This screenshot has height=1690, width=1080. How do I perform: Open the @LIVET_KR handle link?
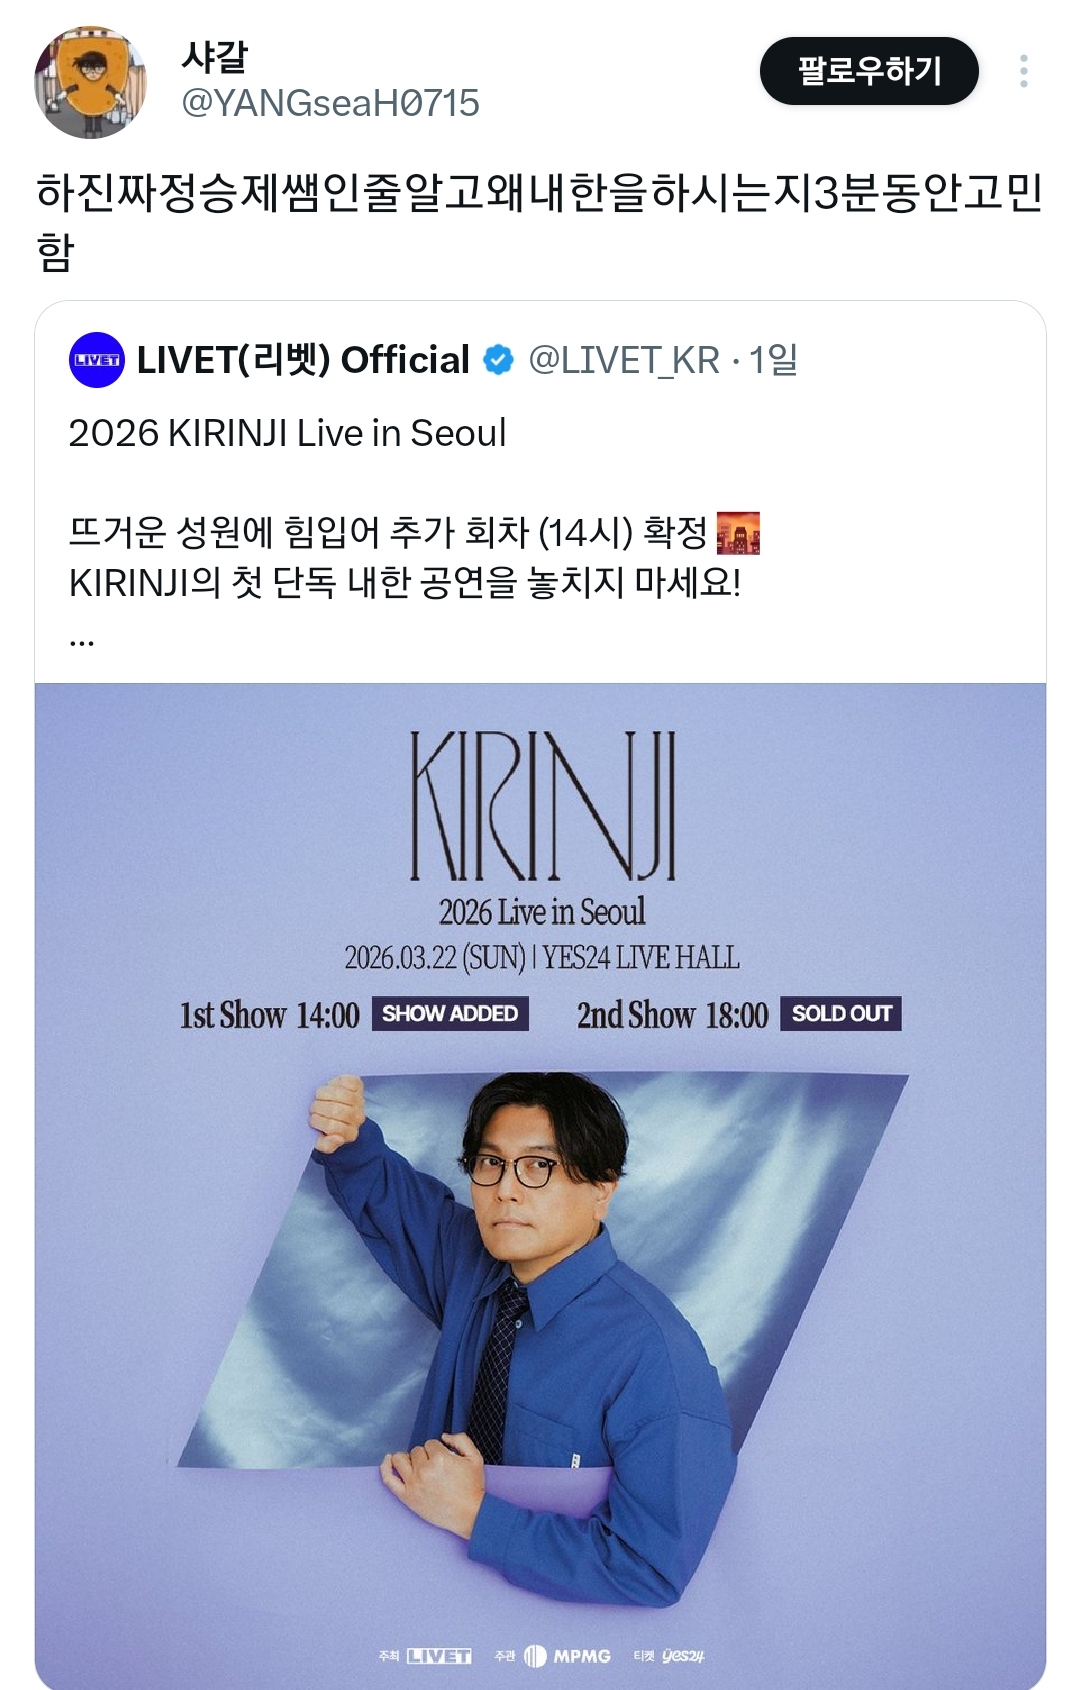pyautogui.click(x=624, y=360)
